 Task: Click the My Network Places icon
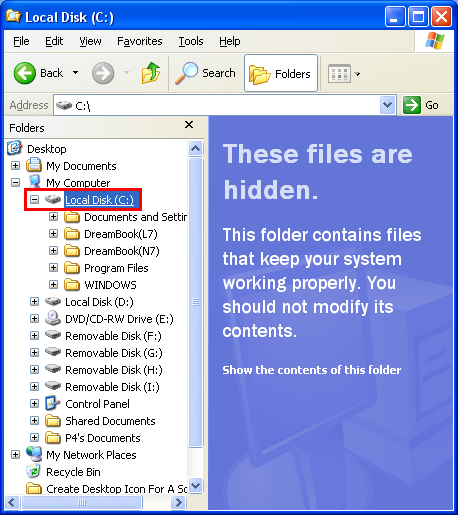coord(34,454)
